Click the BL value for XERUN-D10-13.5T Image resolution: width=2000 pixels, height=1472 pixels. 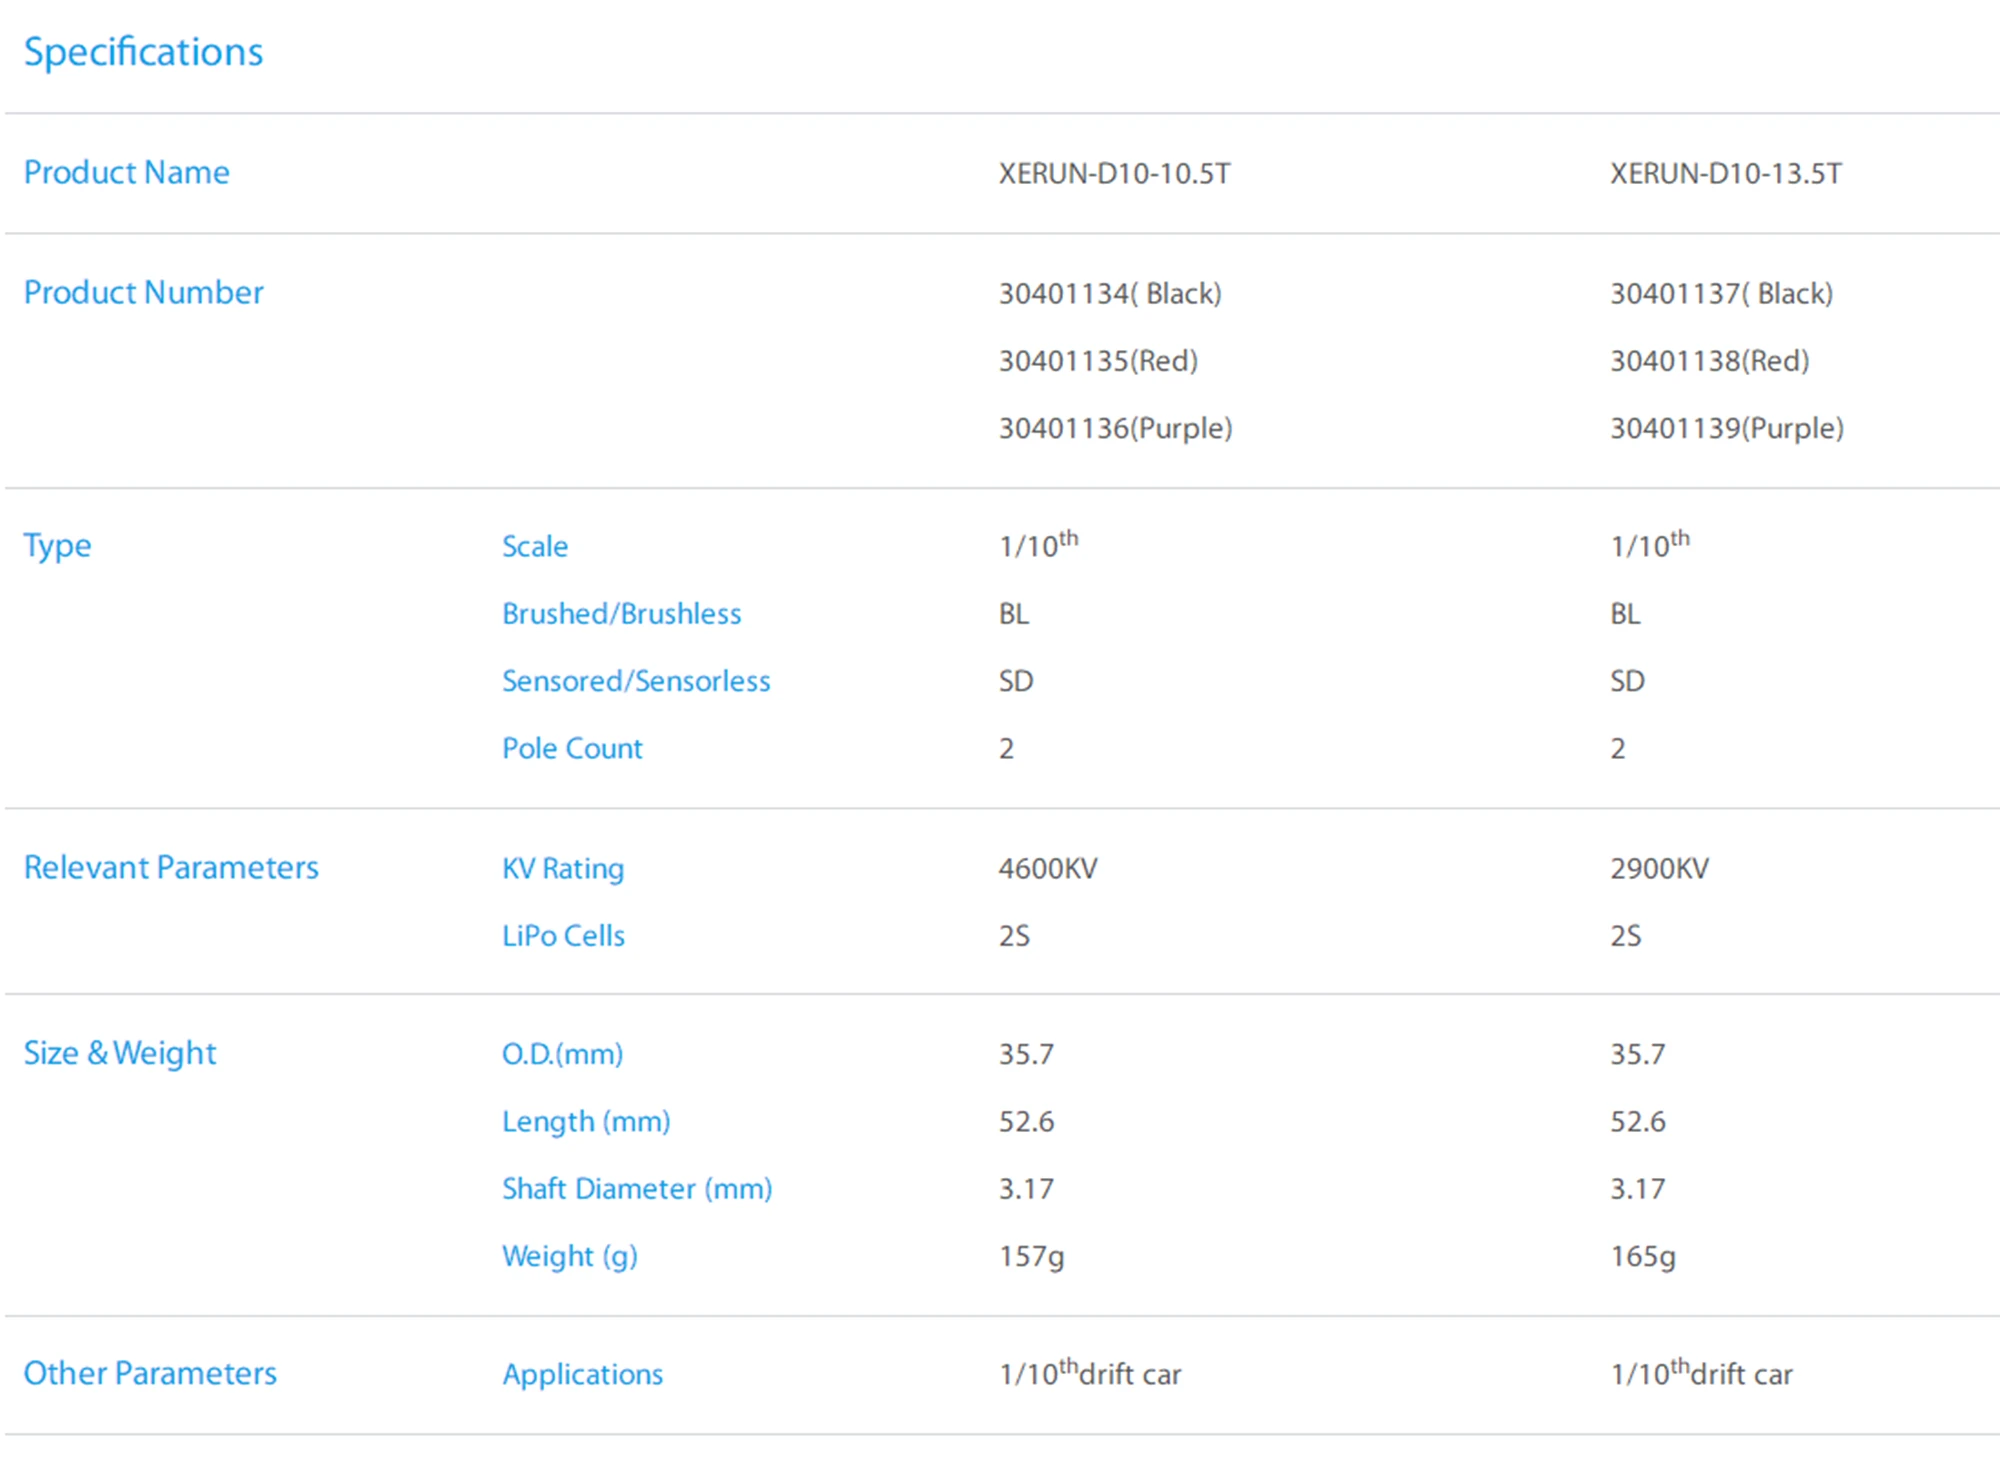click(x=1625, y=613)
